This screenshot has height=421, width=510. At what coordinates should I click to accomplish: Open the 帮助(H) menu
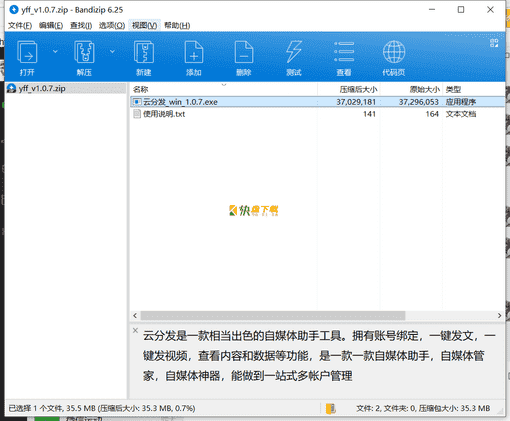click(x=177, y=26)
